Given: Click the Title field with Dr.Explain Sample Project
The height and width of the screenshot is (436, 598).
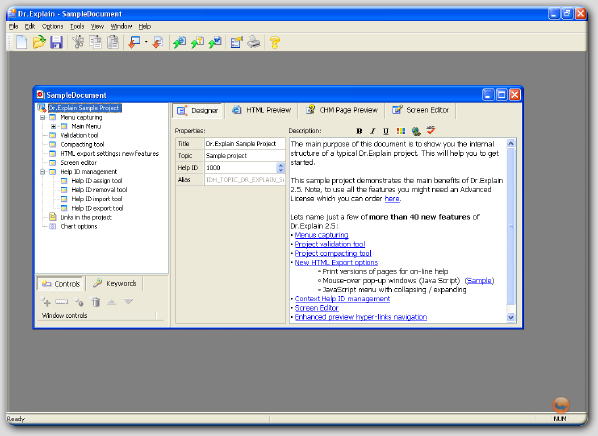Looking at the screenshot, I should point(244,144).
